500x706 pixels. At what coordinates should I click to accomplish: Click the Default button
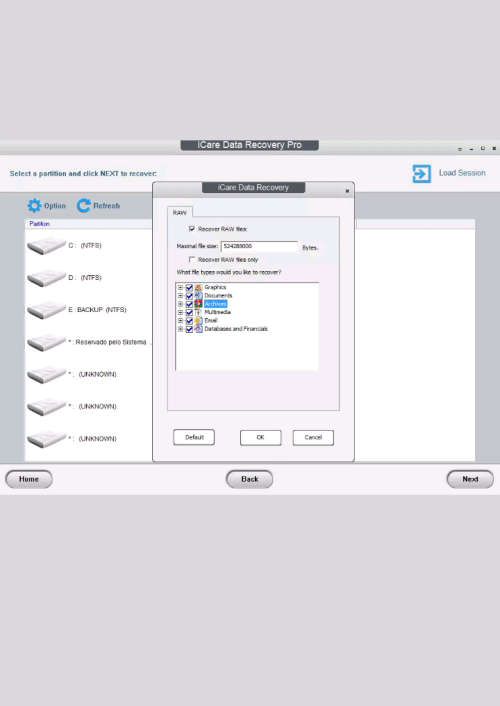[194, 437]
